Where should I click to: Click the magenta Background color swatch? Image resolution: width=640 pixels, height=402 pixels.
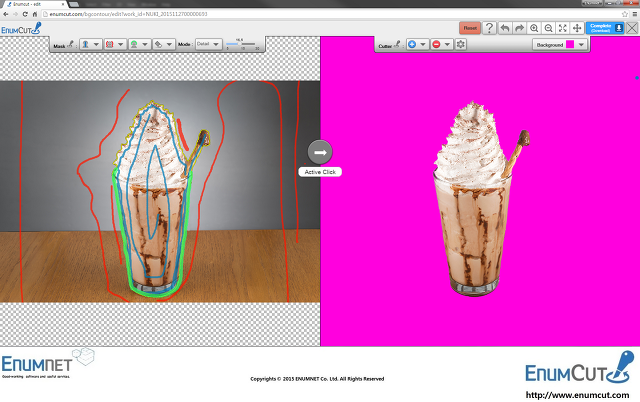[x=570, y=44]
